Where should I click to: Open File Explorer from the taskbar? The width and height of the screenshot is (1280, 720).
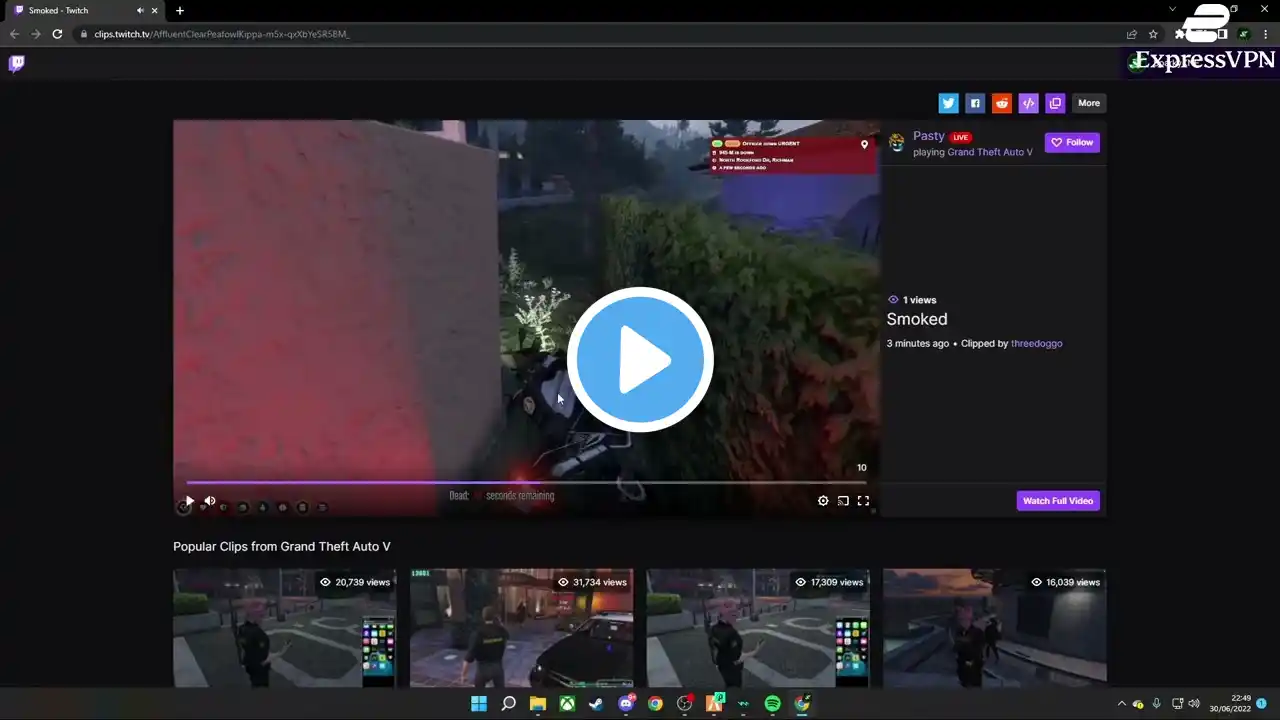(x=537, y=703)
